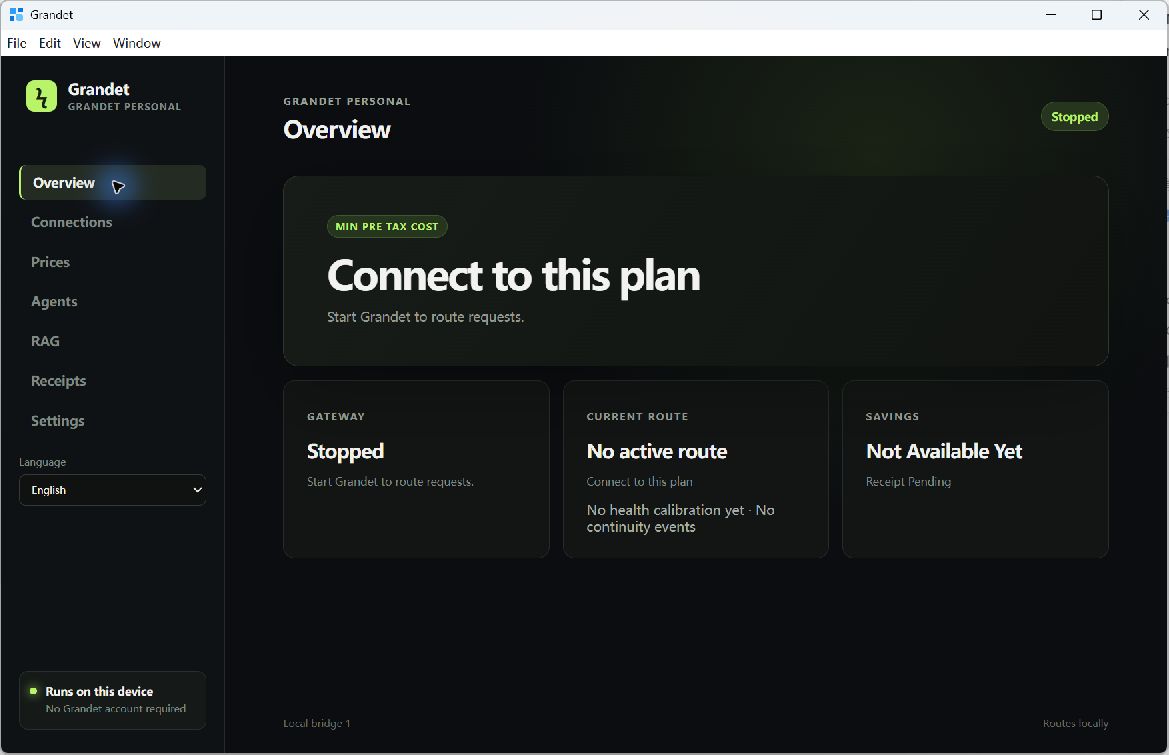
Task: Open the File menu
Action: [16, 43]
